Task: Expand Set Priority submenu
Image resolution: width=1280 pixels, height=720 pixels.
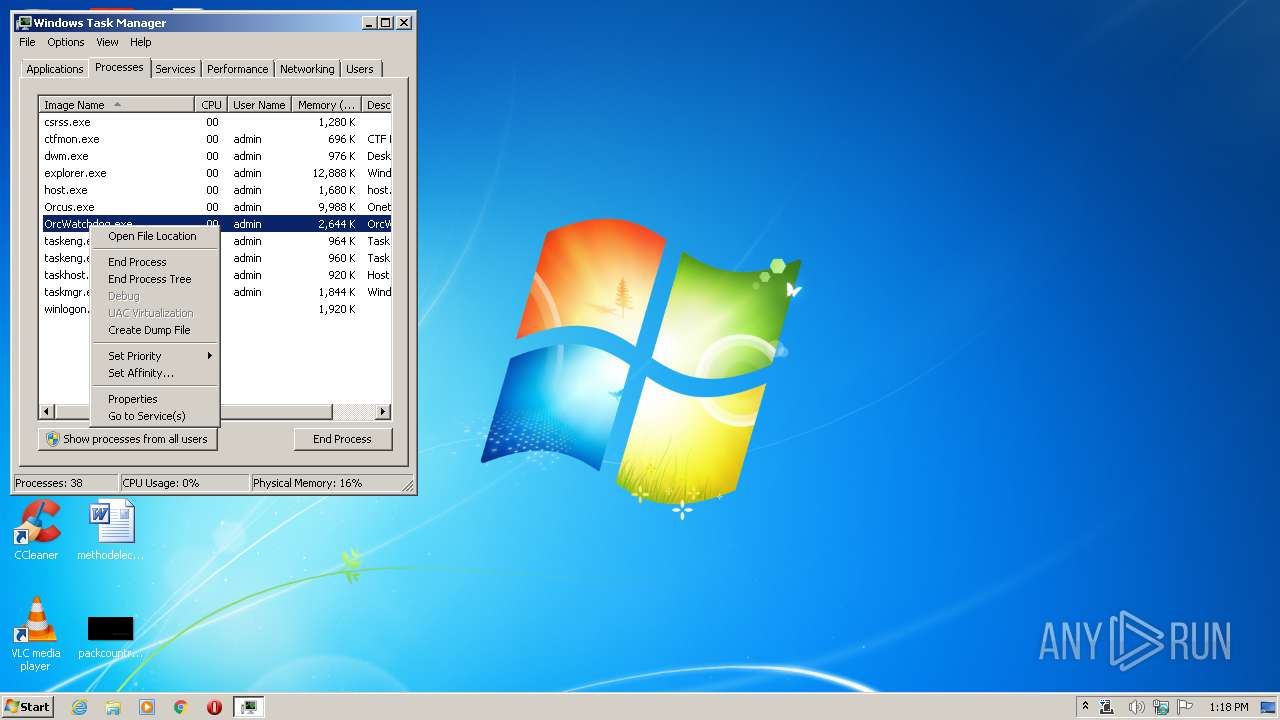Action: pos(155,356)
